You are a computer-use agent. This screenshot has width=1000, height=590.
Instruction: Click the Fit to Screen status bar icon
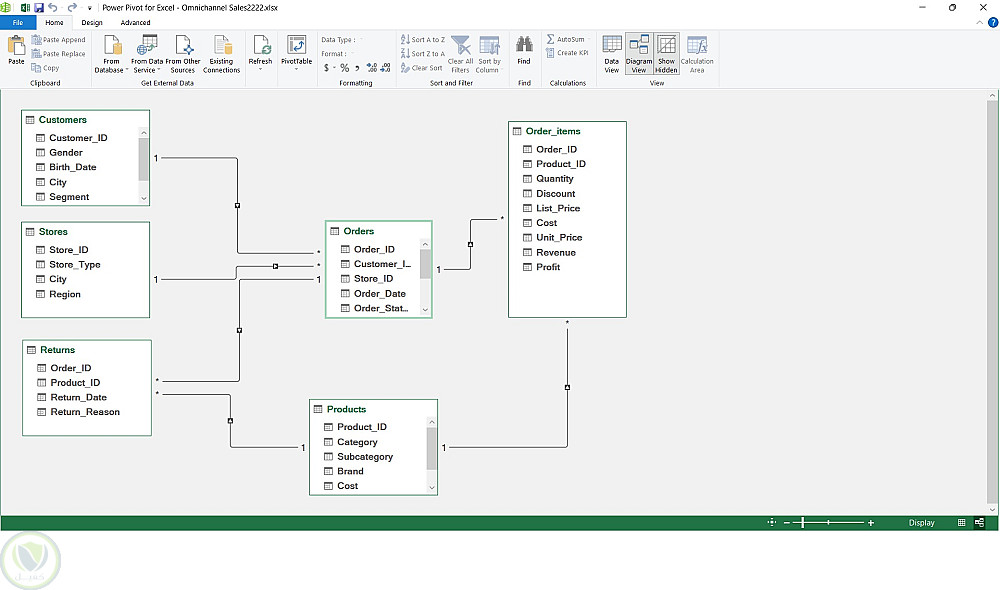(x=772, y=523)
